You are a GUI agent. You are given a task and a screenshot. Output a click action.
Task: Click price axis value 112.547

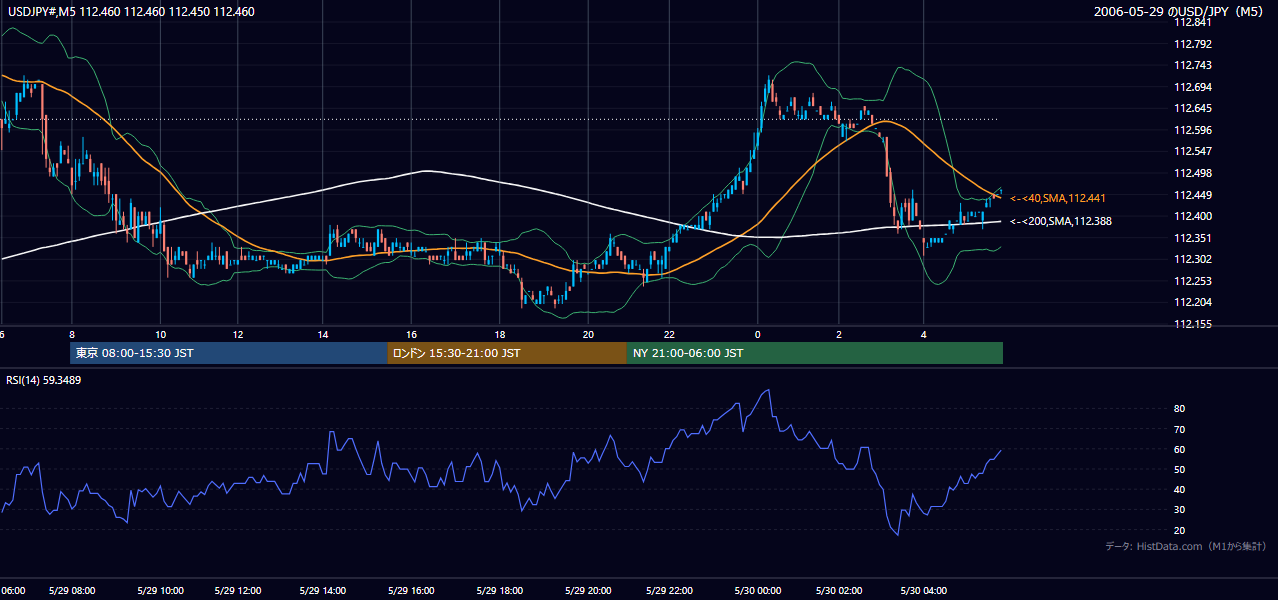pyautogui.click(x=1194, y=151)
